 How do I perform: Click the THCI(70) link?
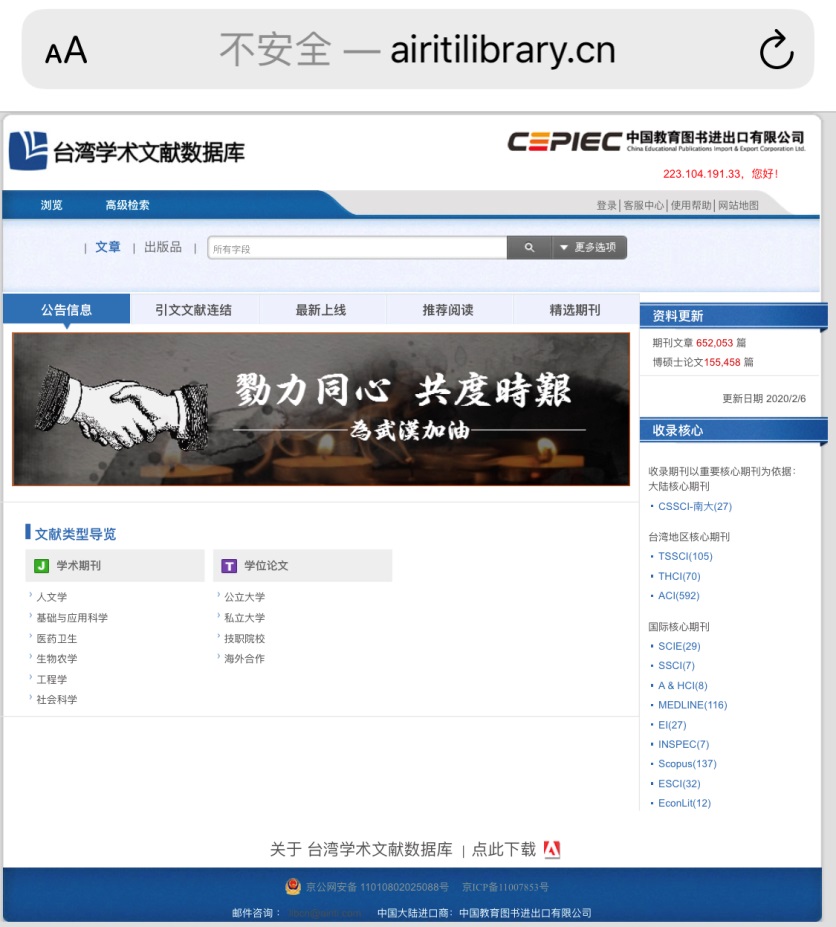pos(679,576)
